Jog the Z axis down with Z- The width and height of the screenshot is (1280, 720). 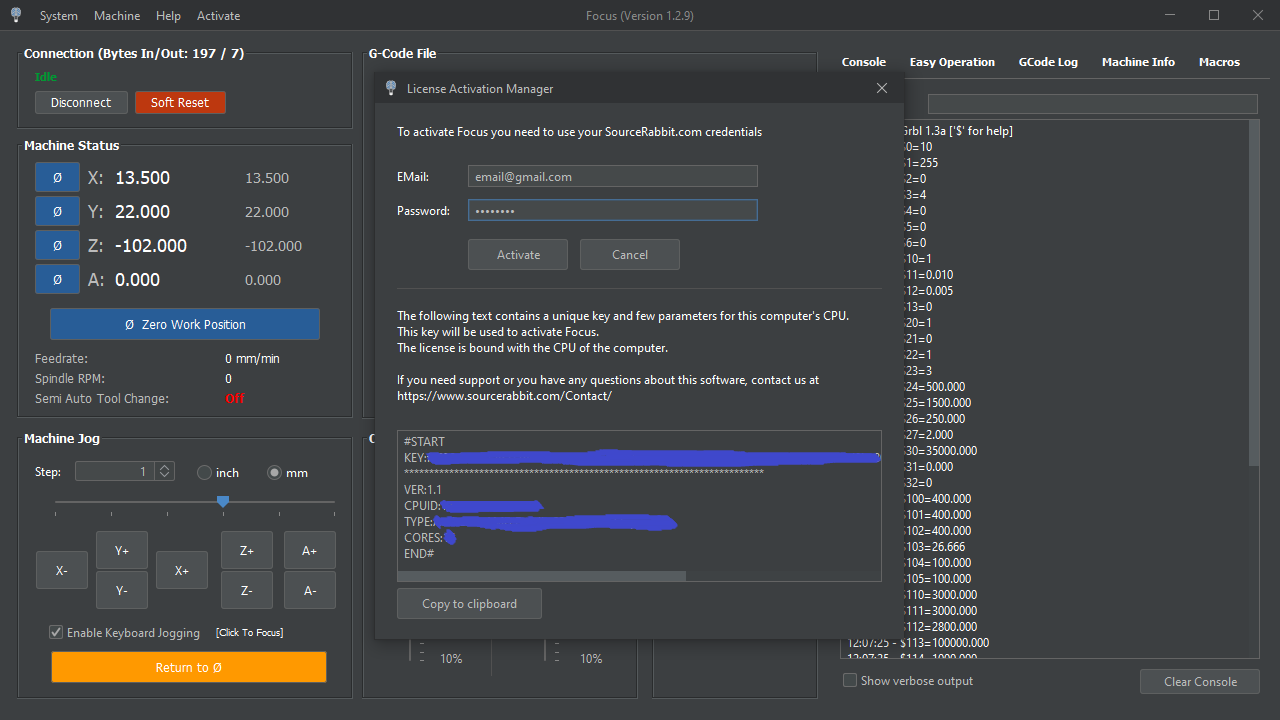coord(246,590)
